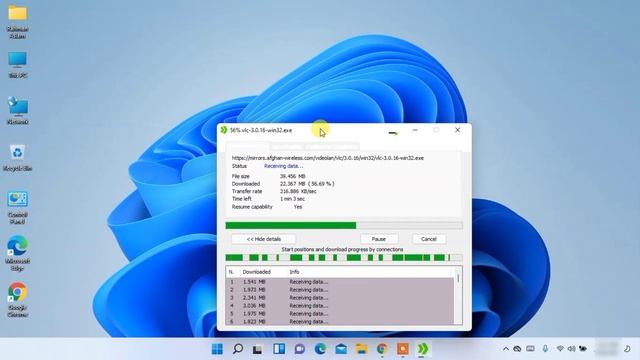
Task: Open File Explorer from the taskbar
Action: point(362,349)
